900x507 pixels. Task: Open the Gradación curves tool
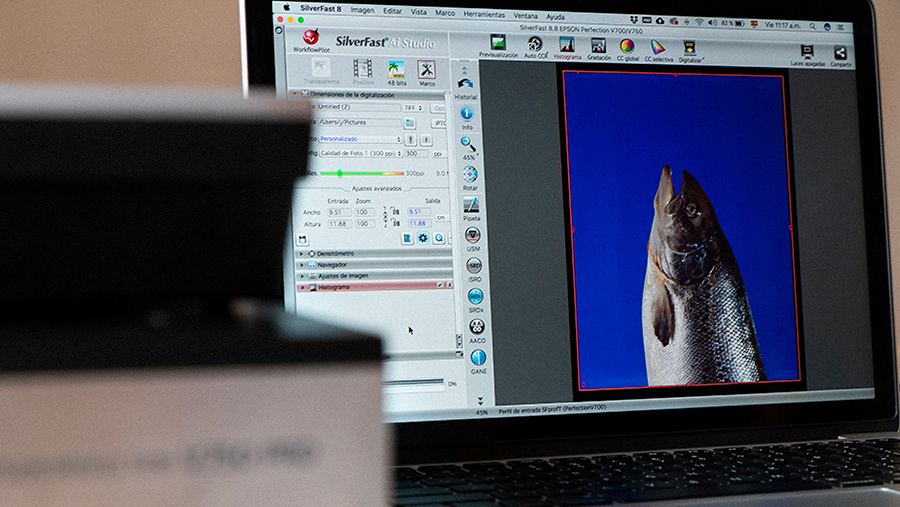pyautogui.click(x=598, y=46)
